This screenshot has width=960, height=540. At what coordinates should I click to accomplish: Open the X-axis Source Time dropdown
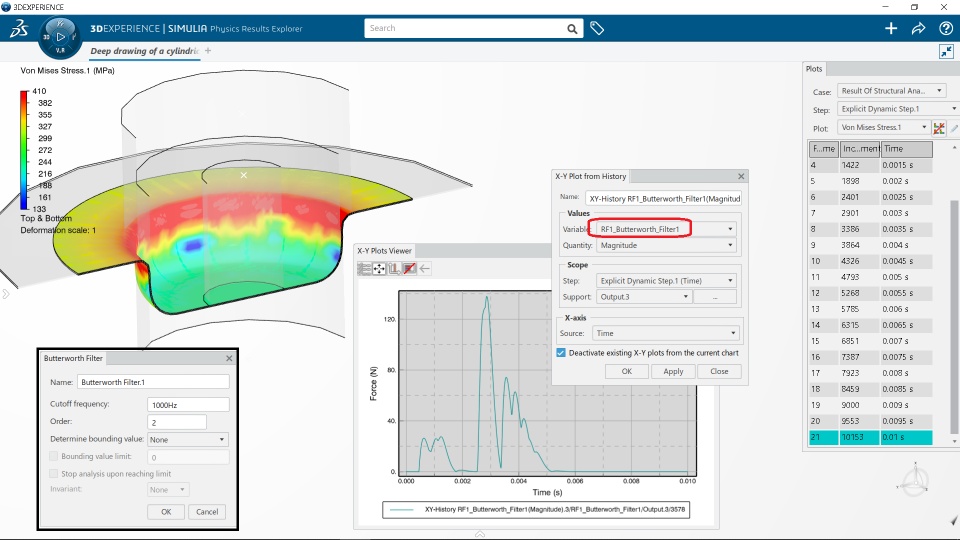pos(666,333)
